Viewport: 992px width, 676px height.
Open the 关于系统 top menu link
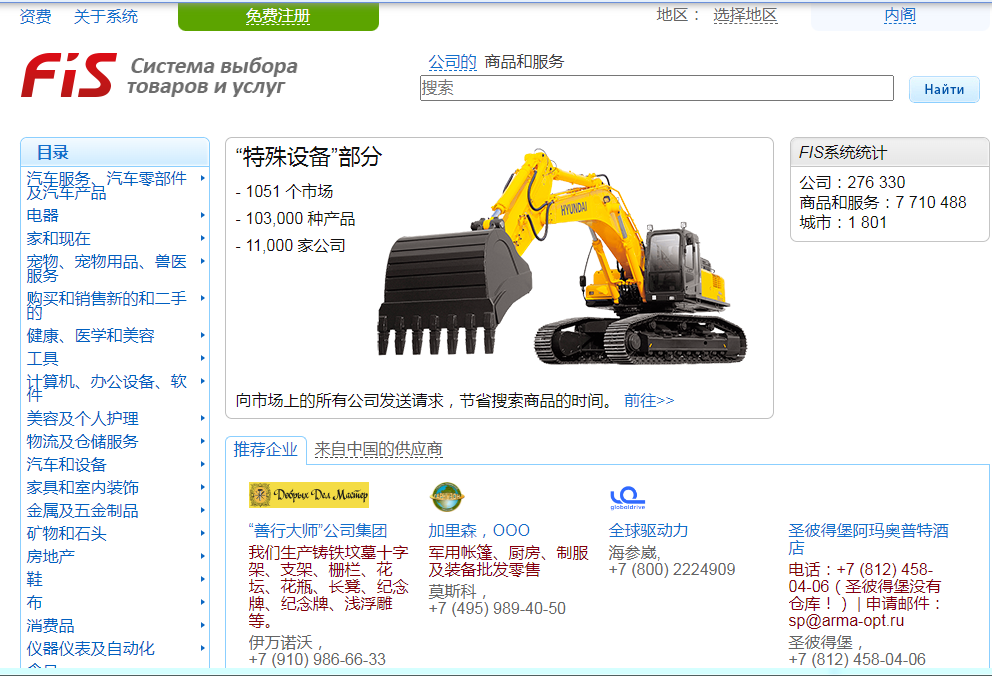tap(106, 16)
